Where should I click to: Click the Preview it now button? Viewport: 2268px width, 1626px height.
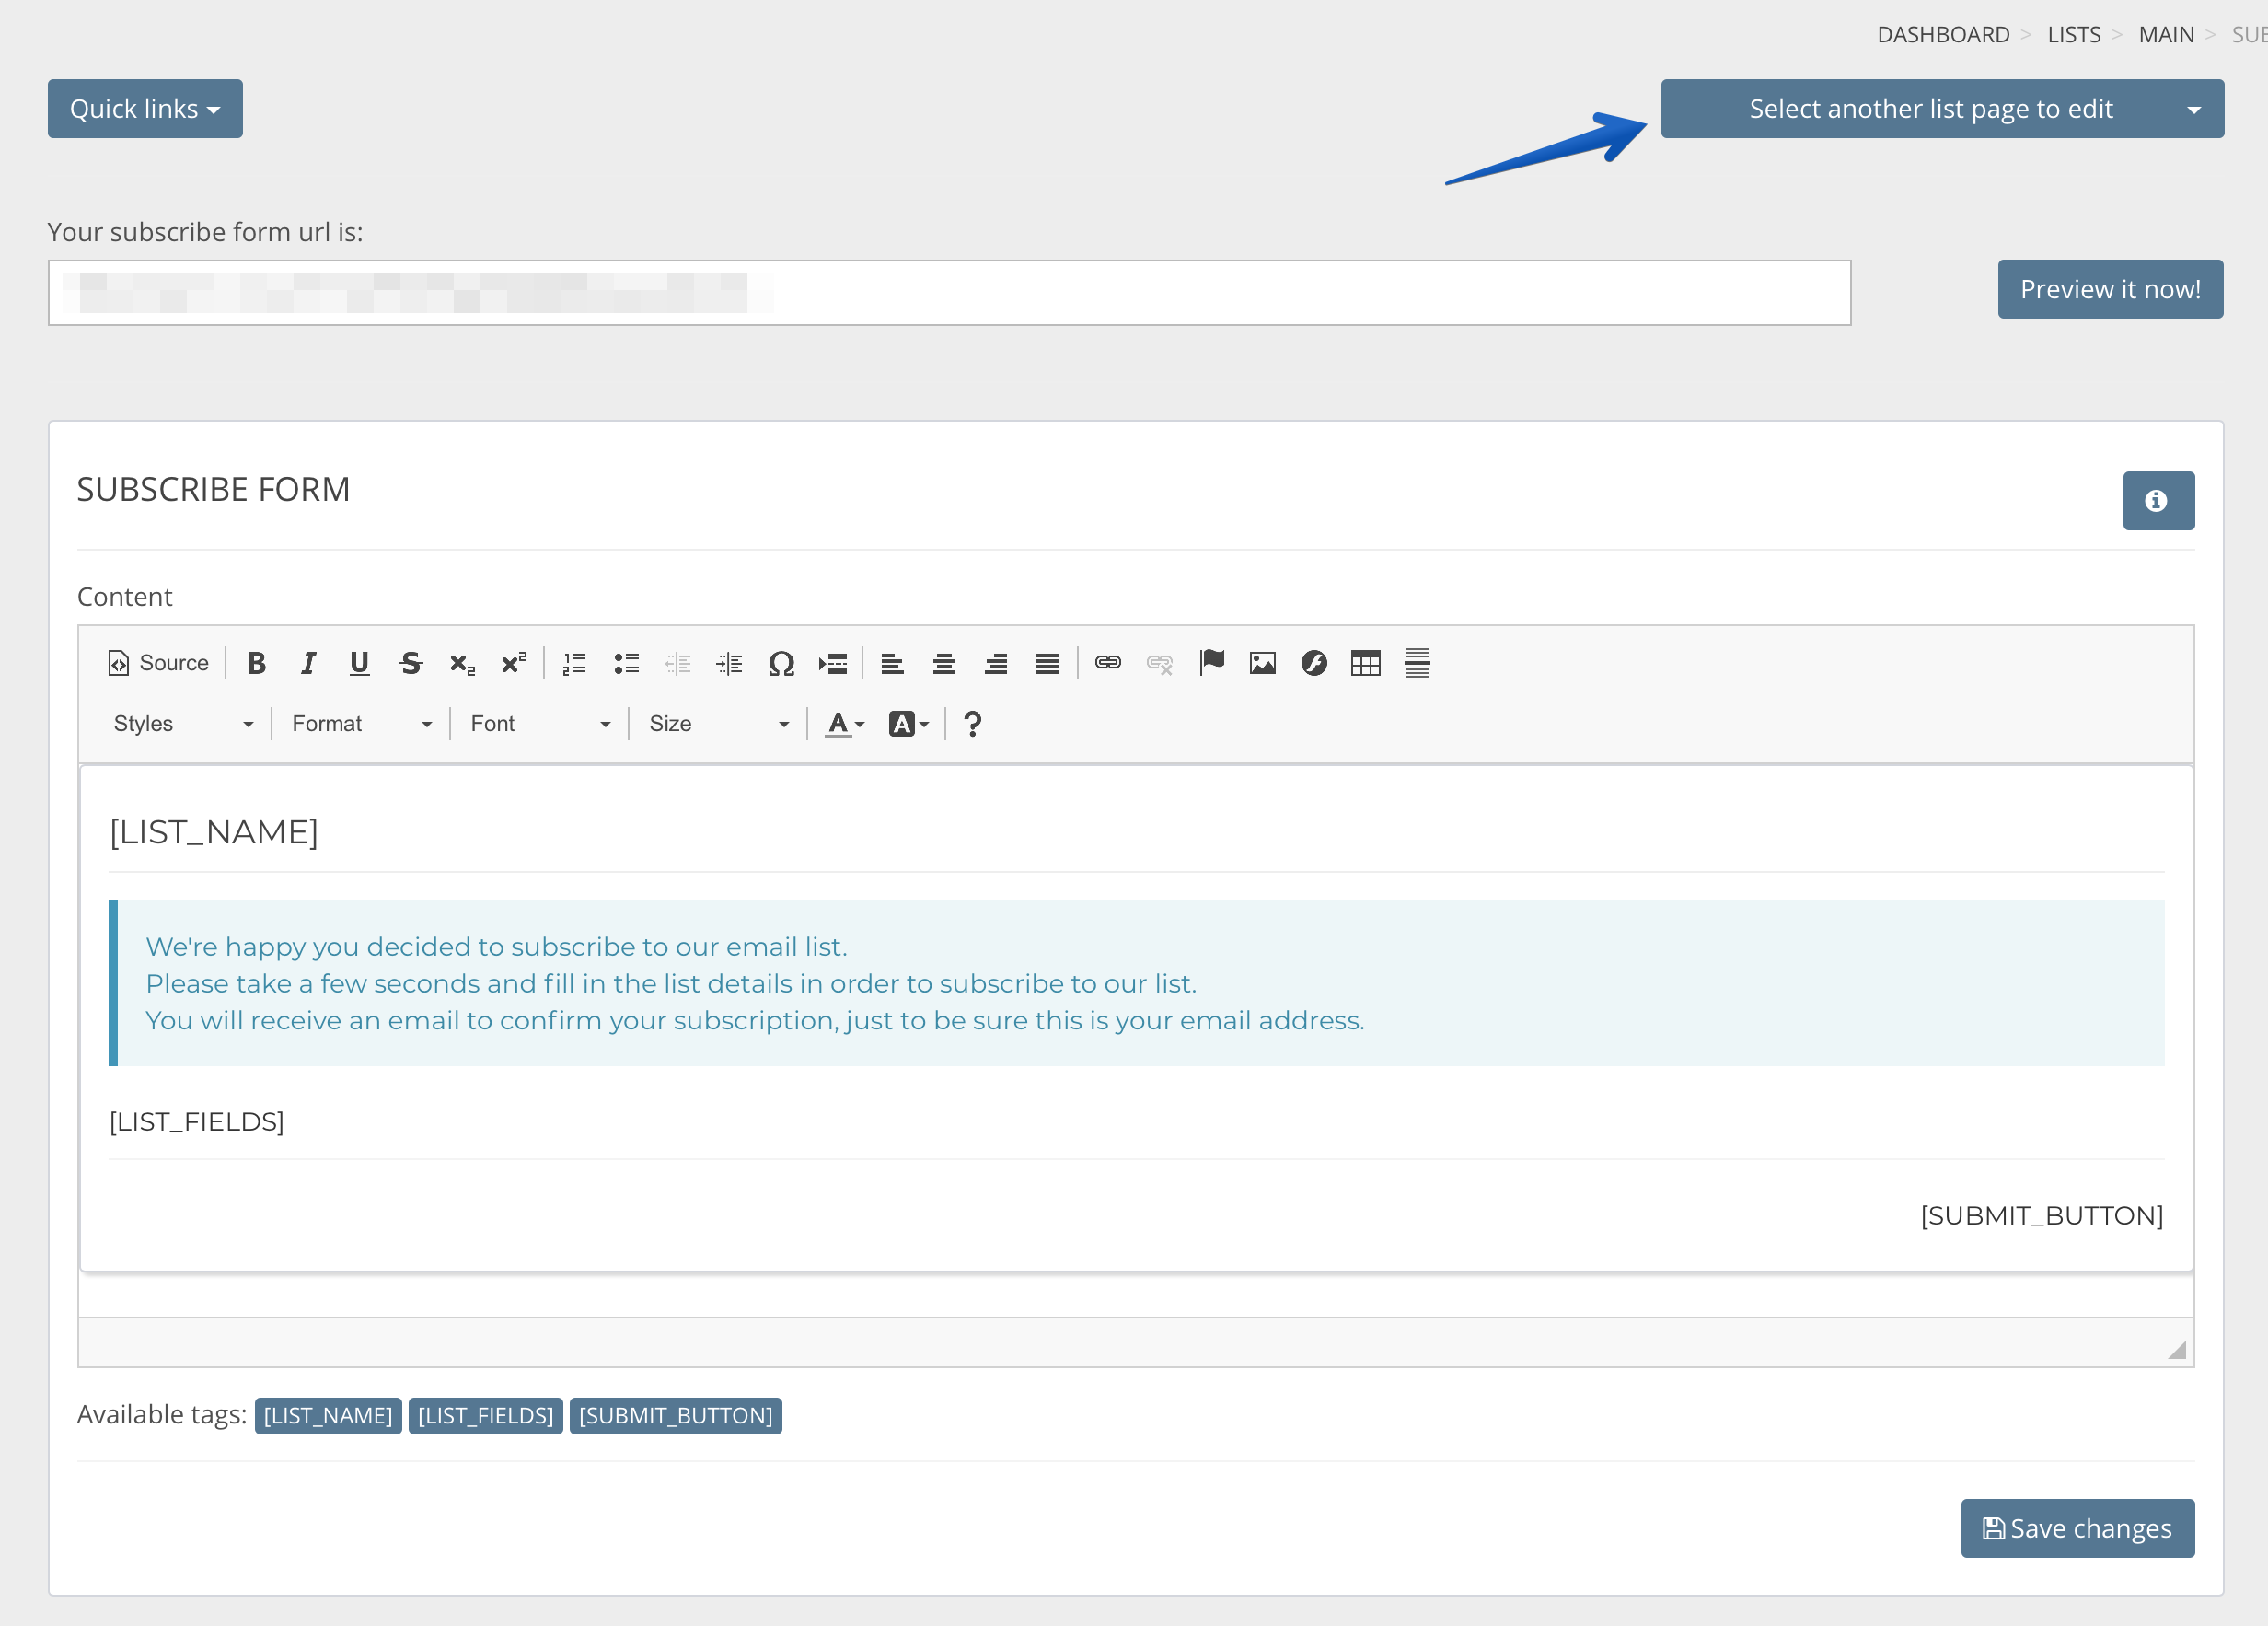point(2110,289)
